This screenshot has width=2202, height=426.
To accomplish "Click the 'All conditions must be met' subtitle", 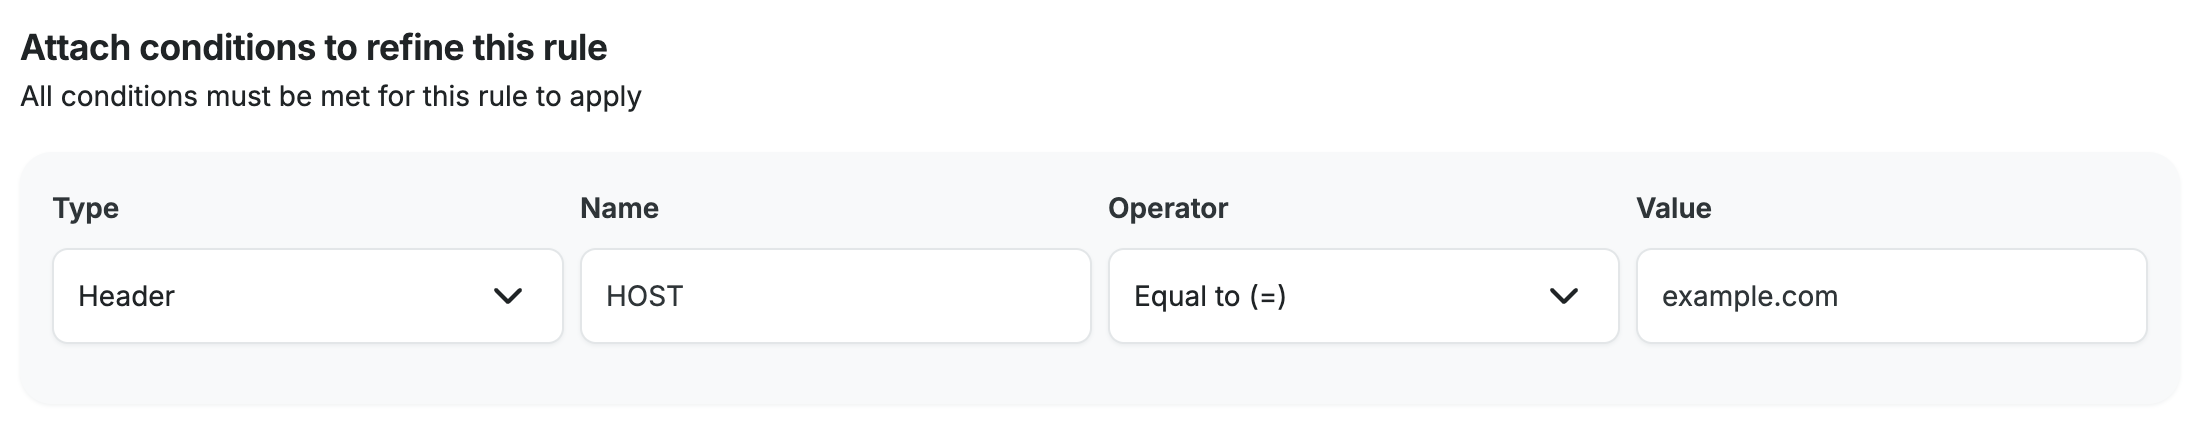I will [x=331, y=97].
